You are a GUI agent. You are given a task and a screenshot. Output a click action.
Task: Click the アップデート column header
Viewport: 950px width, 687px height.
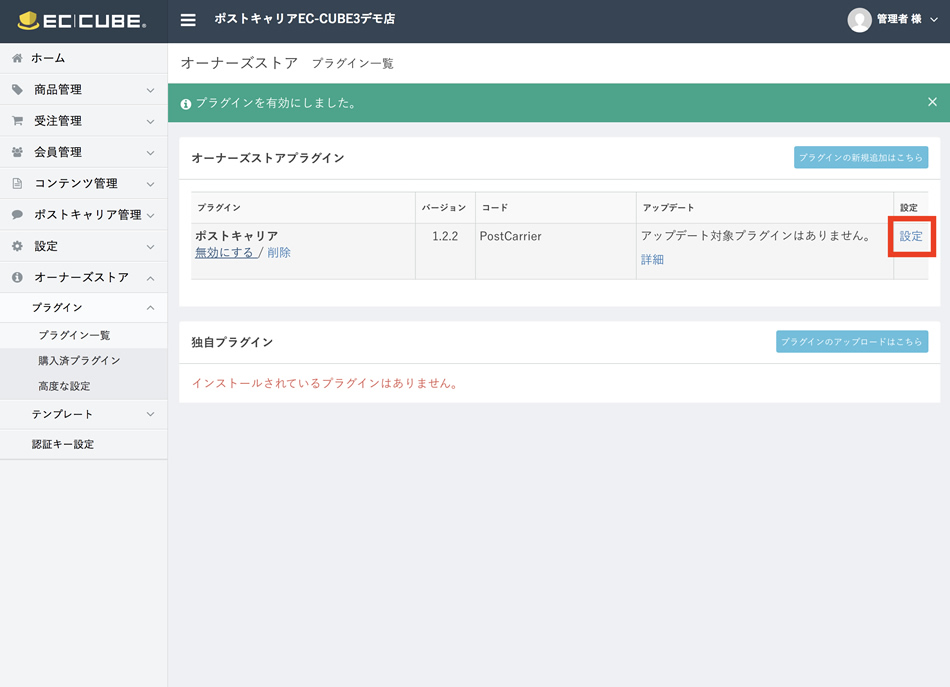pyautogui.click(x=668, y=208)
